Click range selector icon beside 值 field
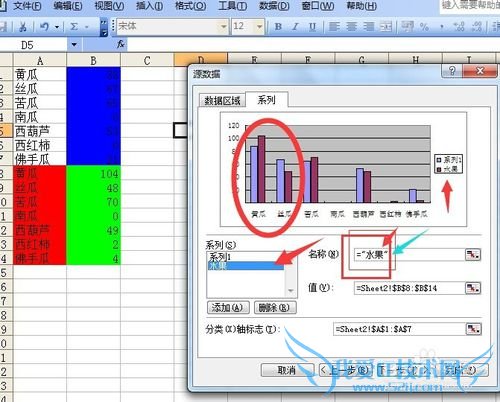 [473, 288]
